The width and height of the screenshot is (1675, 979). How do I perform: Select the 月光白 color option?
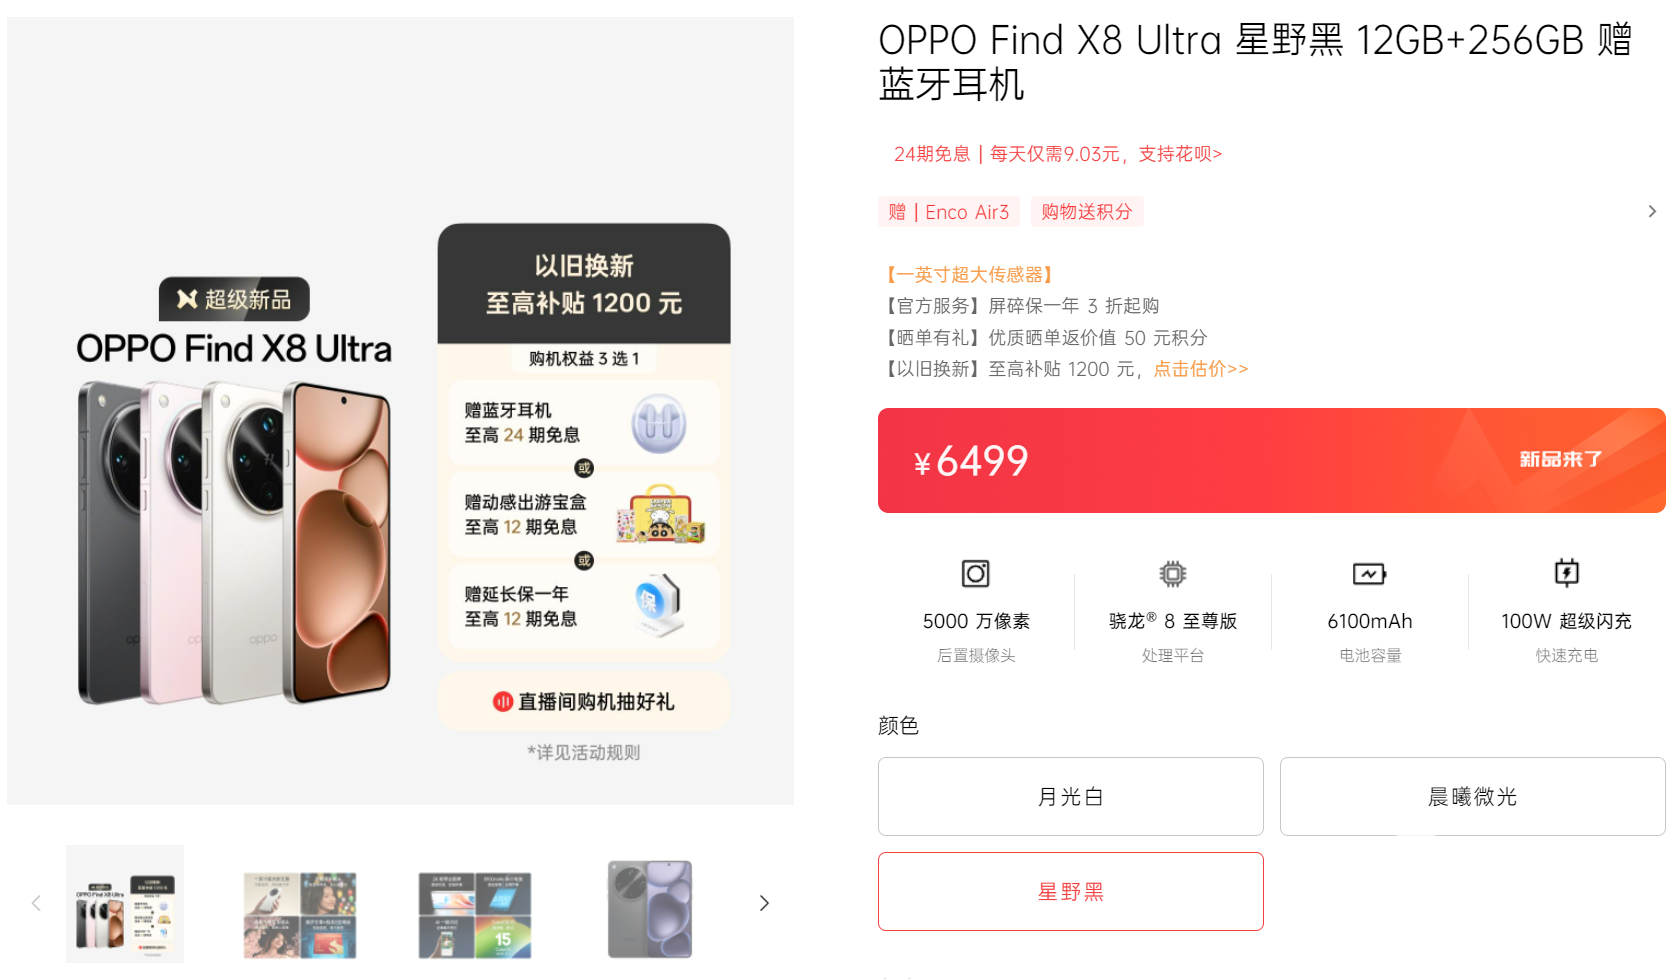[1070, 796]
